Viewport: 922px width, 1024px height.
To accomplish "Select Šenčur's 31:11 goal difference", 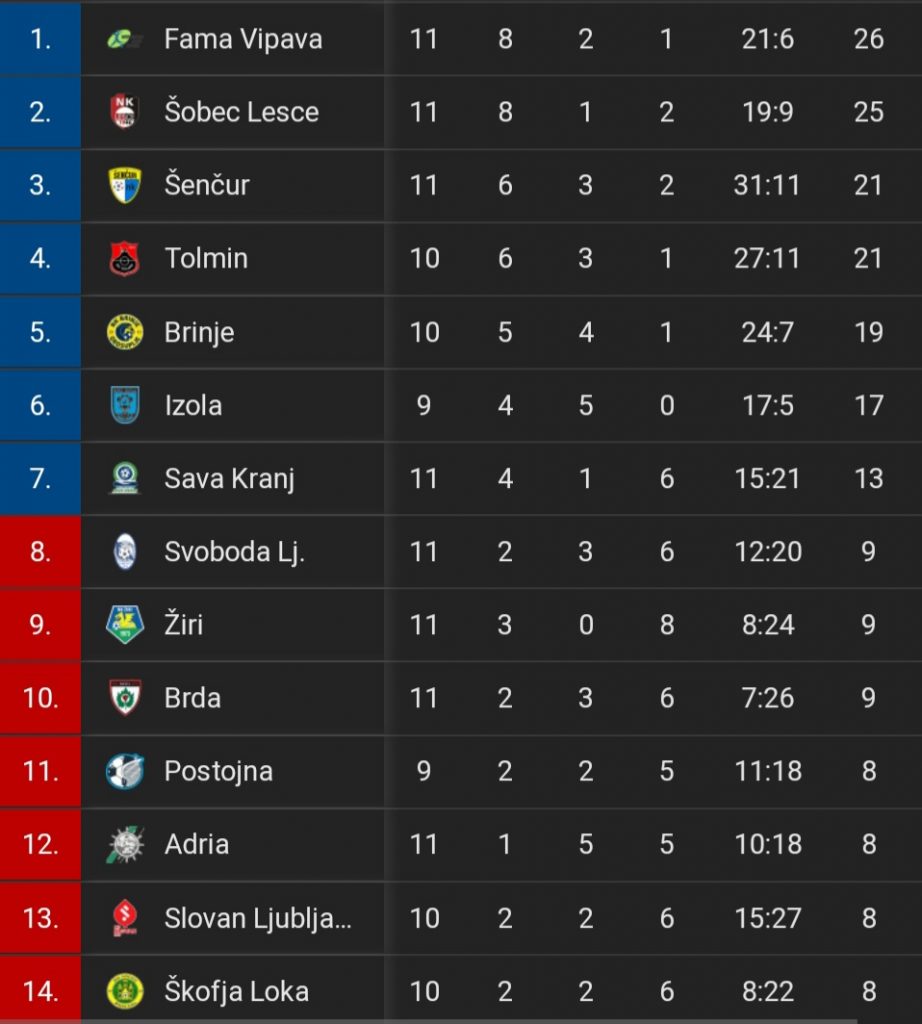I will point(767,185).
